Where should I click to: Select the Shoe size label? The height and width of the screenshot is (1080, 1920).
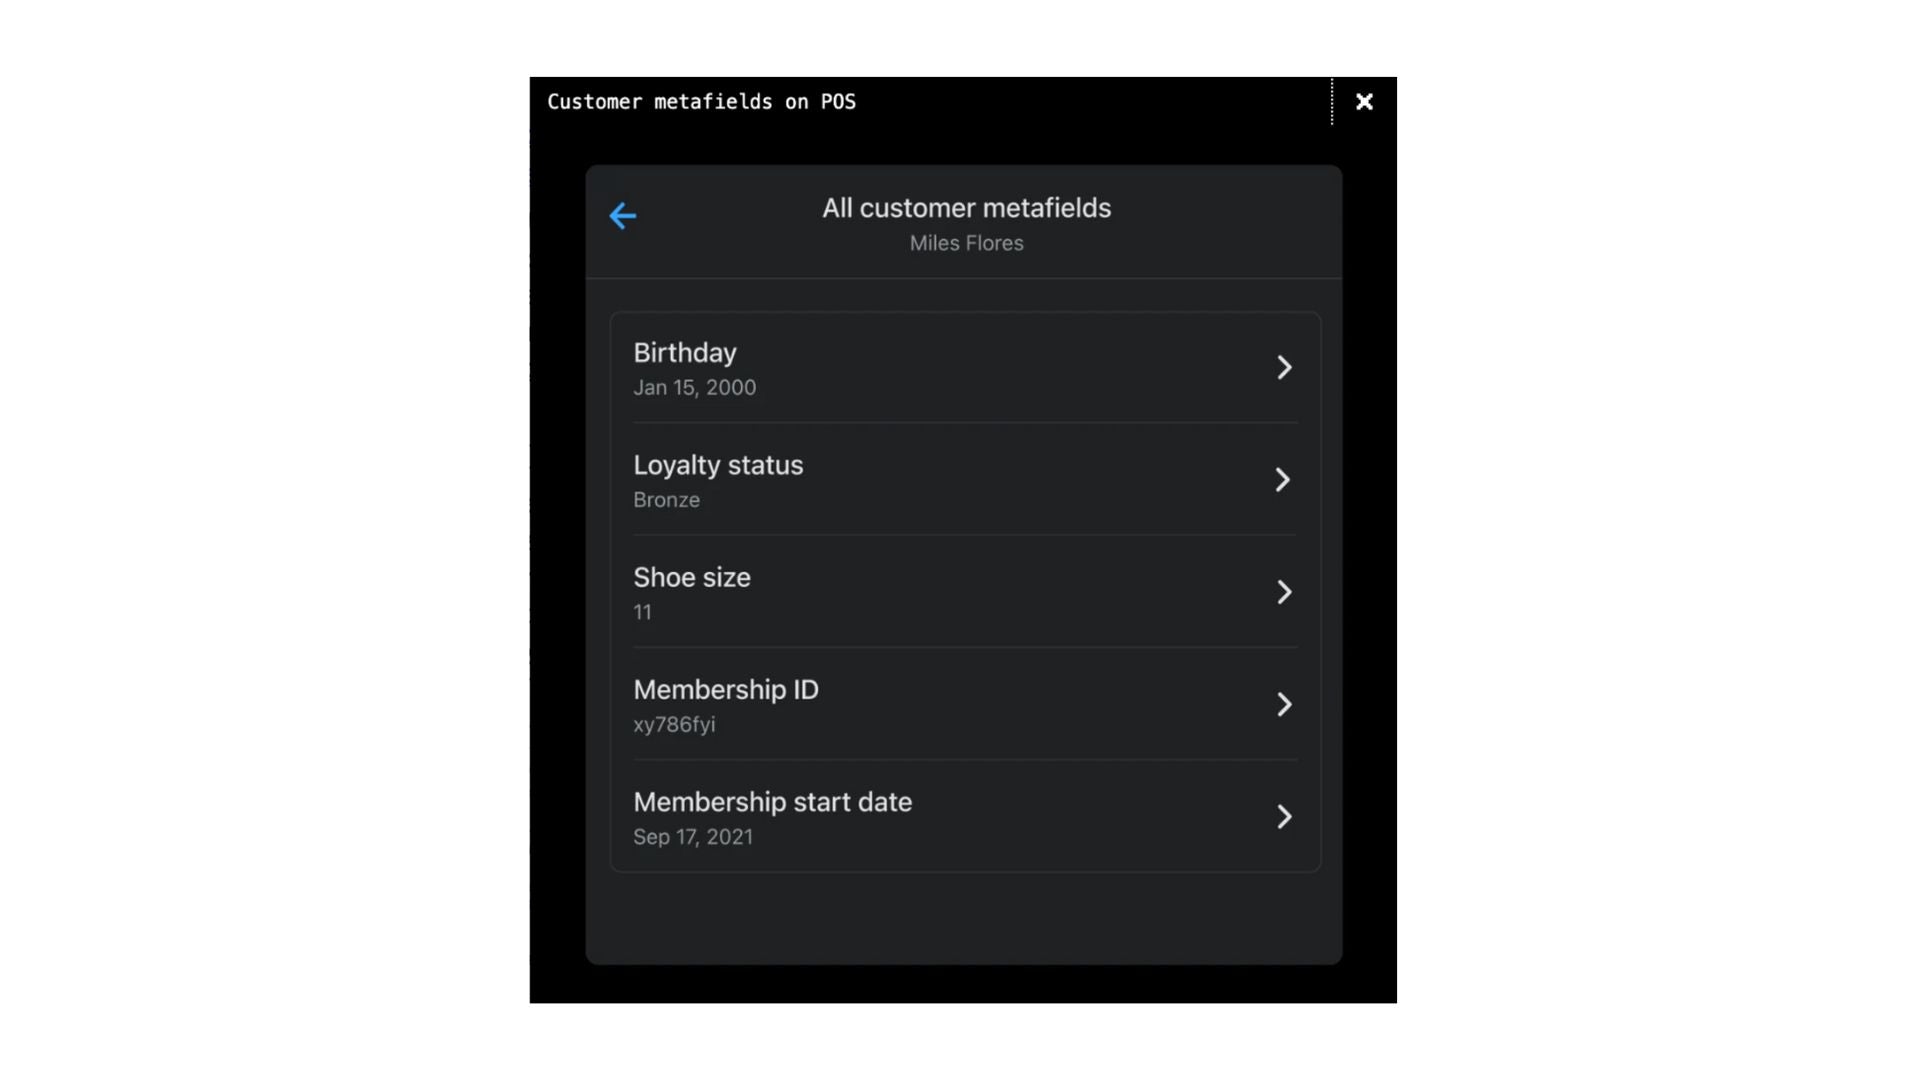[x=692, y=577]
